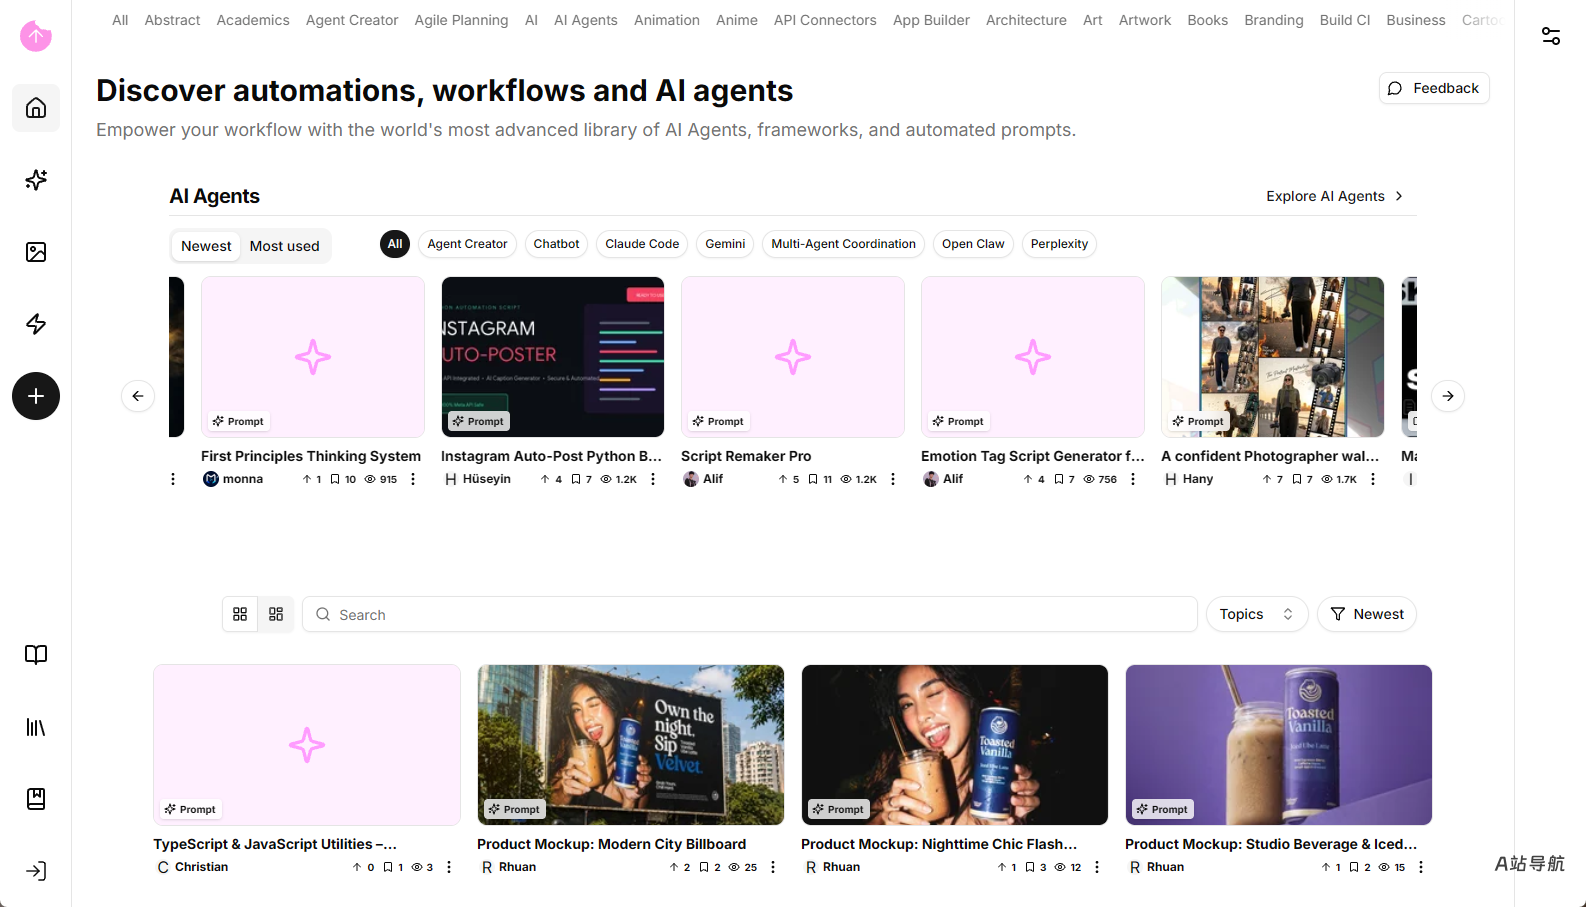
Task: Select the Most used sort toggle
Action: 285,246
